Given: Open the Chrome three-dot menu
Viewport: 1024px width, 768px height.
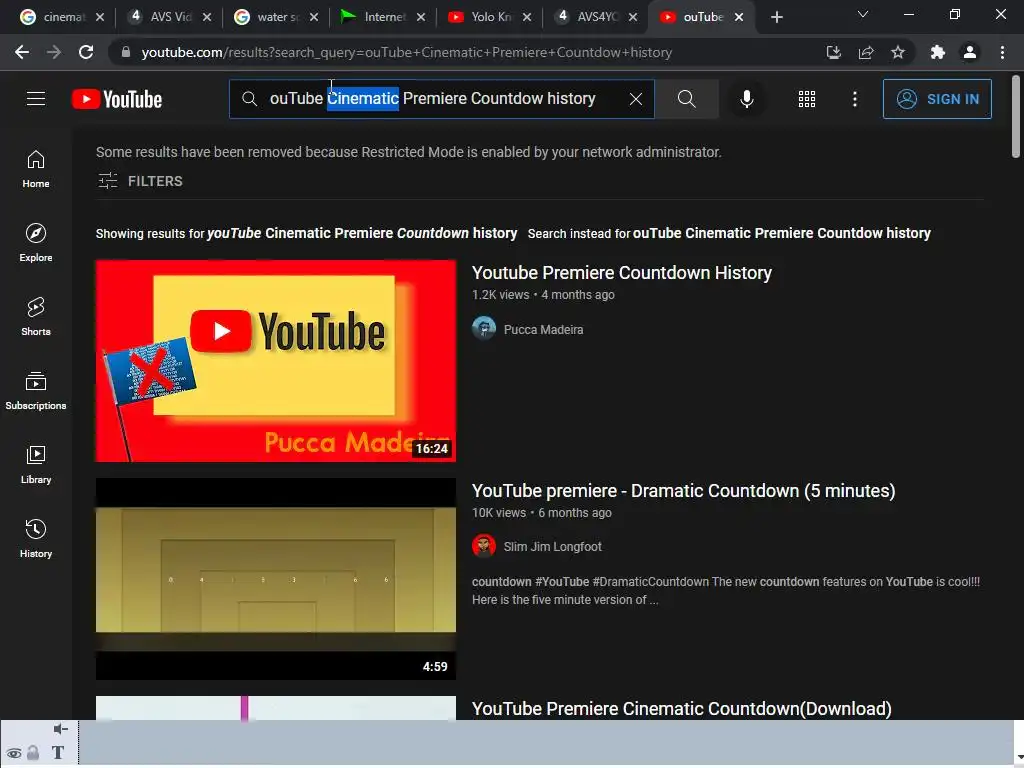Looking at the screenshot, I should point(1002,52).
